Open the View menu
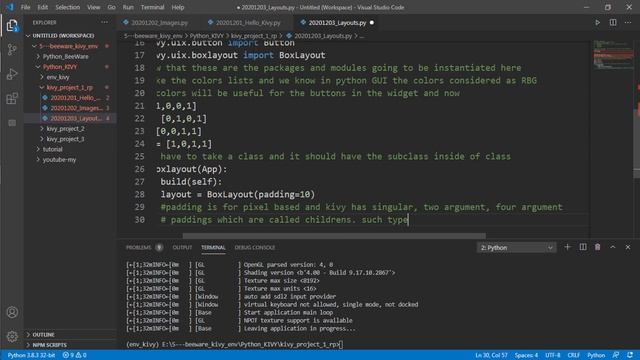 coord(93,7)
